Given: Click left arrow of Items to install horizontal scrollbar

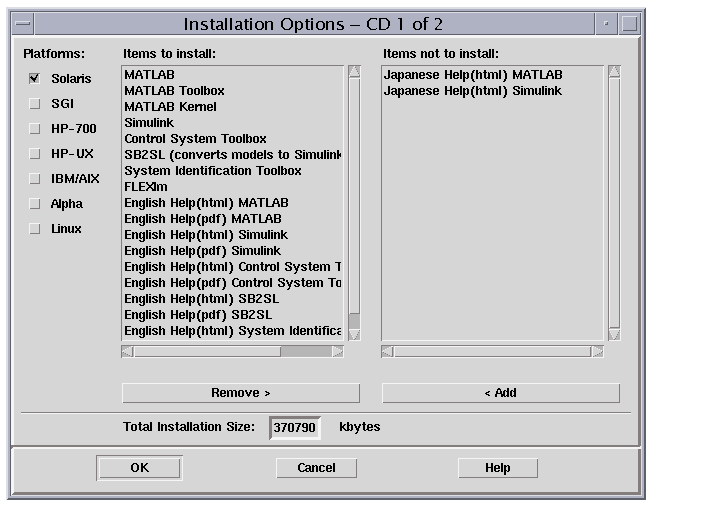Looking at the screenshot, I should pos(128,352).
